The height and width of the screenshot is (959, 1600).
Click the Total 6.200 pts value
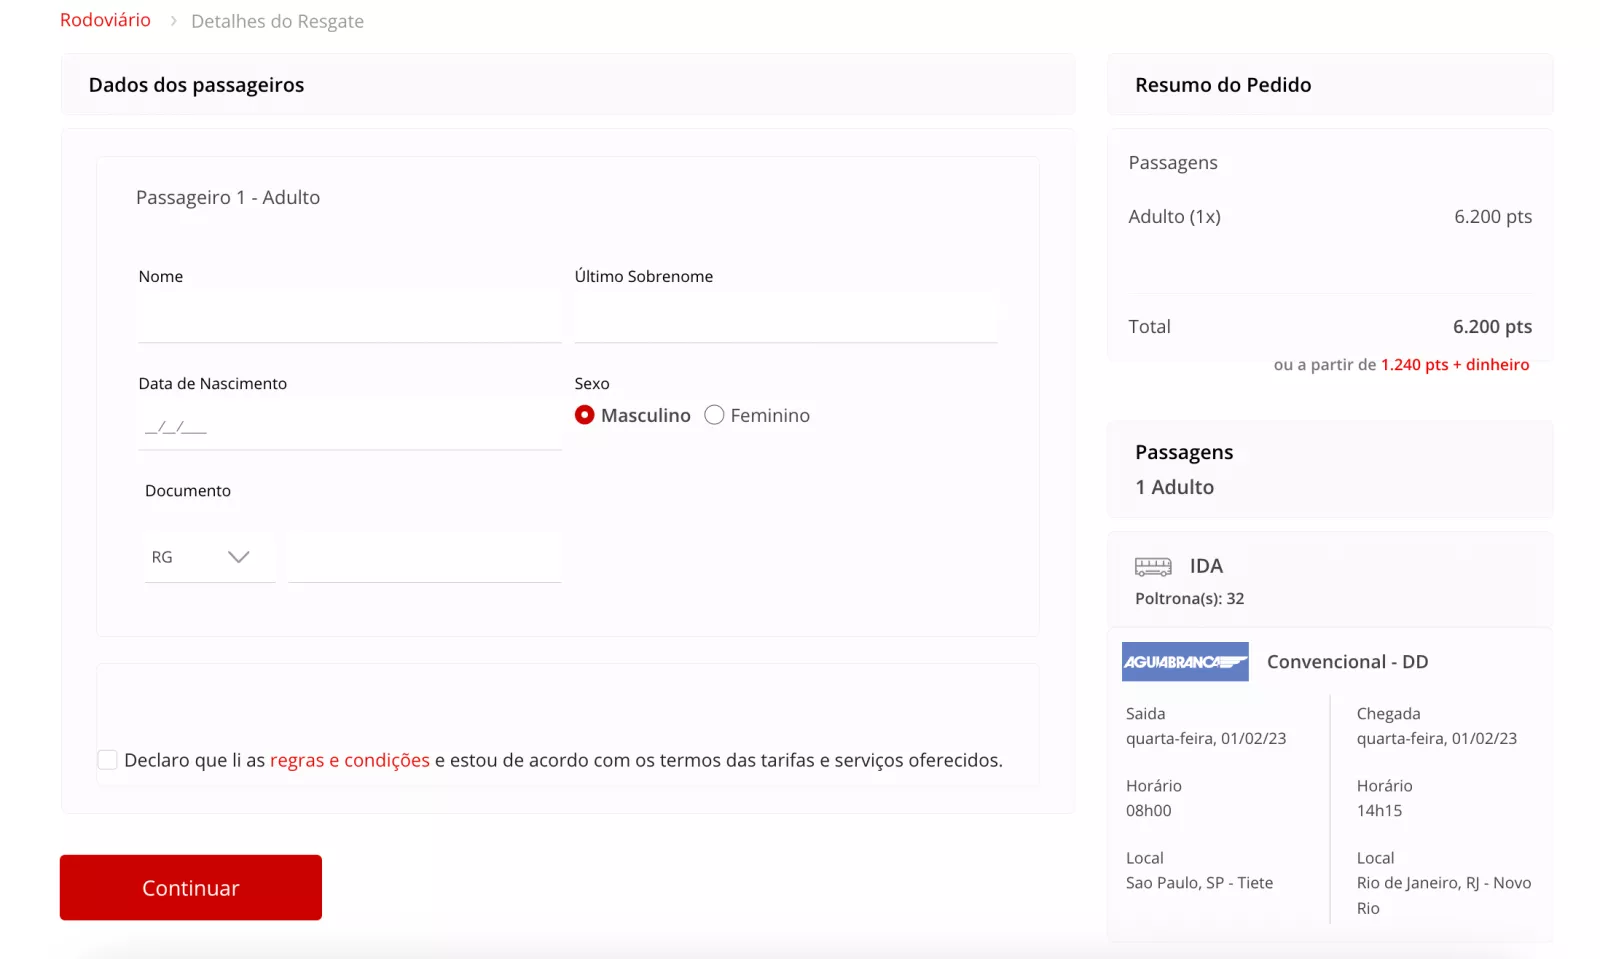click(1492, 327)
